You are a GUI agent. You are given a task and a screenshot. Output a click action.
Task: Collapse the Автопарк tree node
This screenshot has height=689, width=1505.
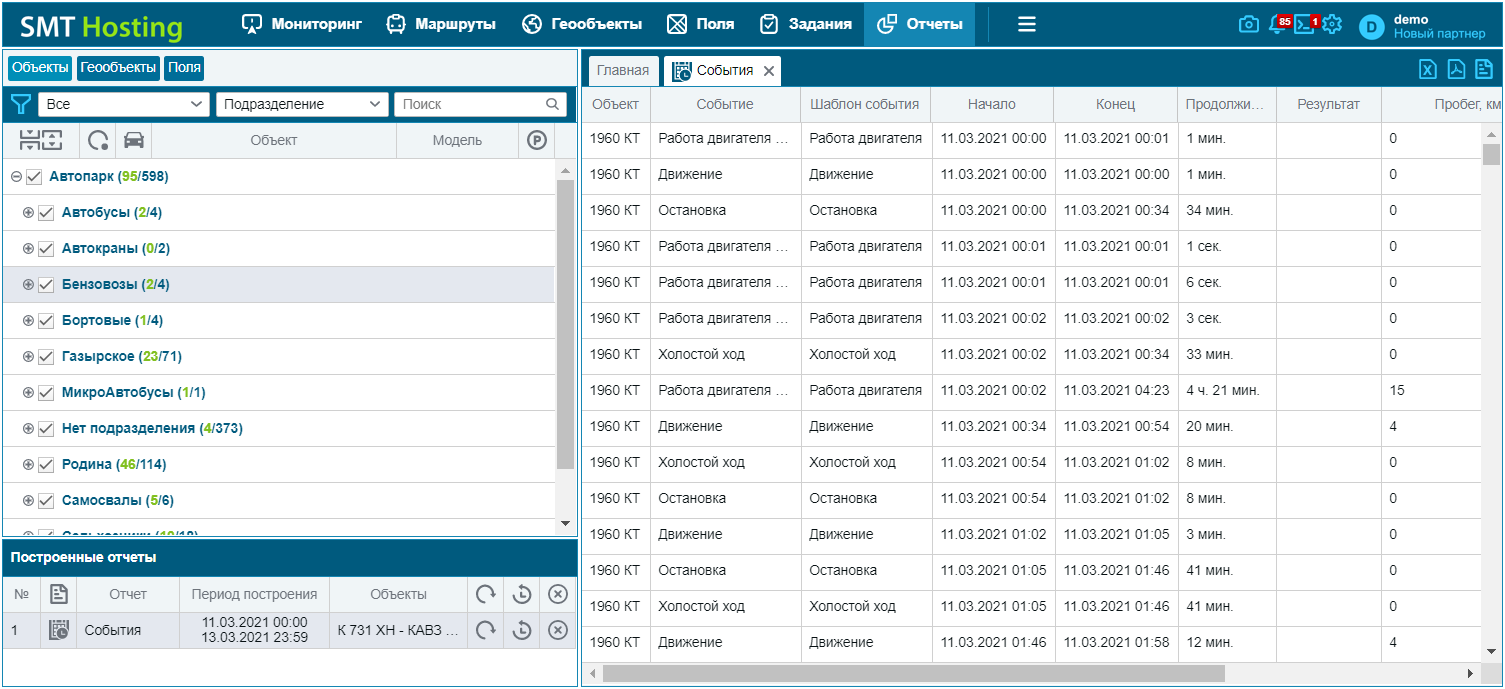point(16,177)
